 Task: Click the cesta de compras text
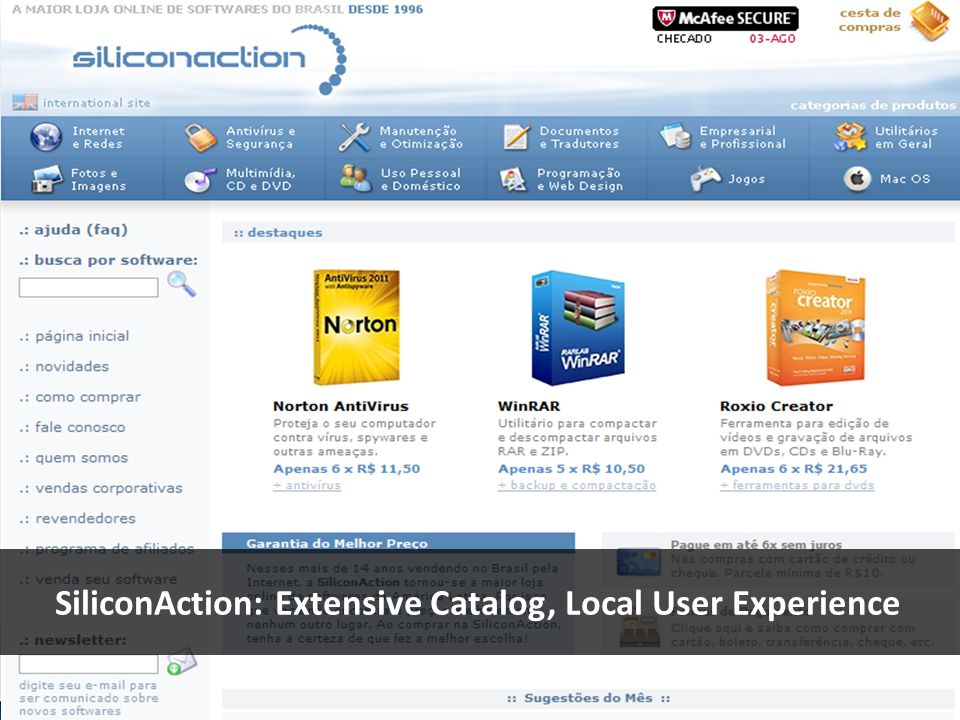click(869, 20)
